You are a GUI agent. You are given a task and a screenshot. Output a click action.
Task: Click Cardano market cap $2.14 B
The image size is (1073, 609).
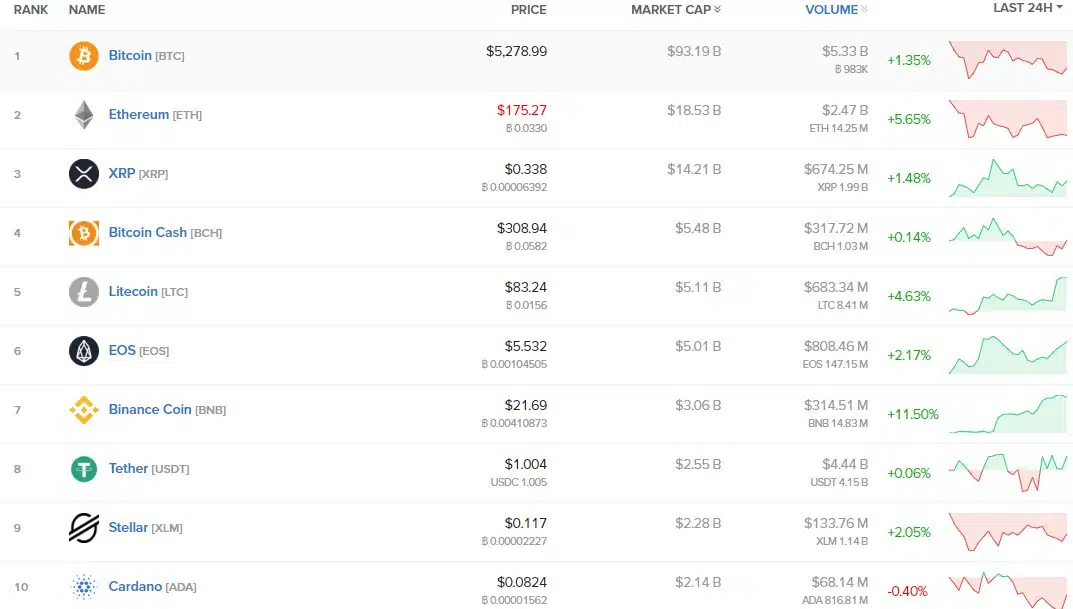pos(698,582)
